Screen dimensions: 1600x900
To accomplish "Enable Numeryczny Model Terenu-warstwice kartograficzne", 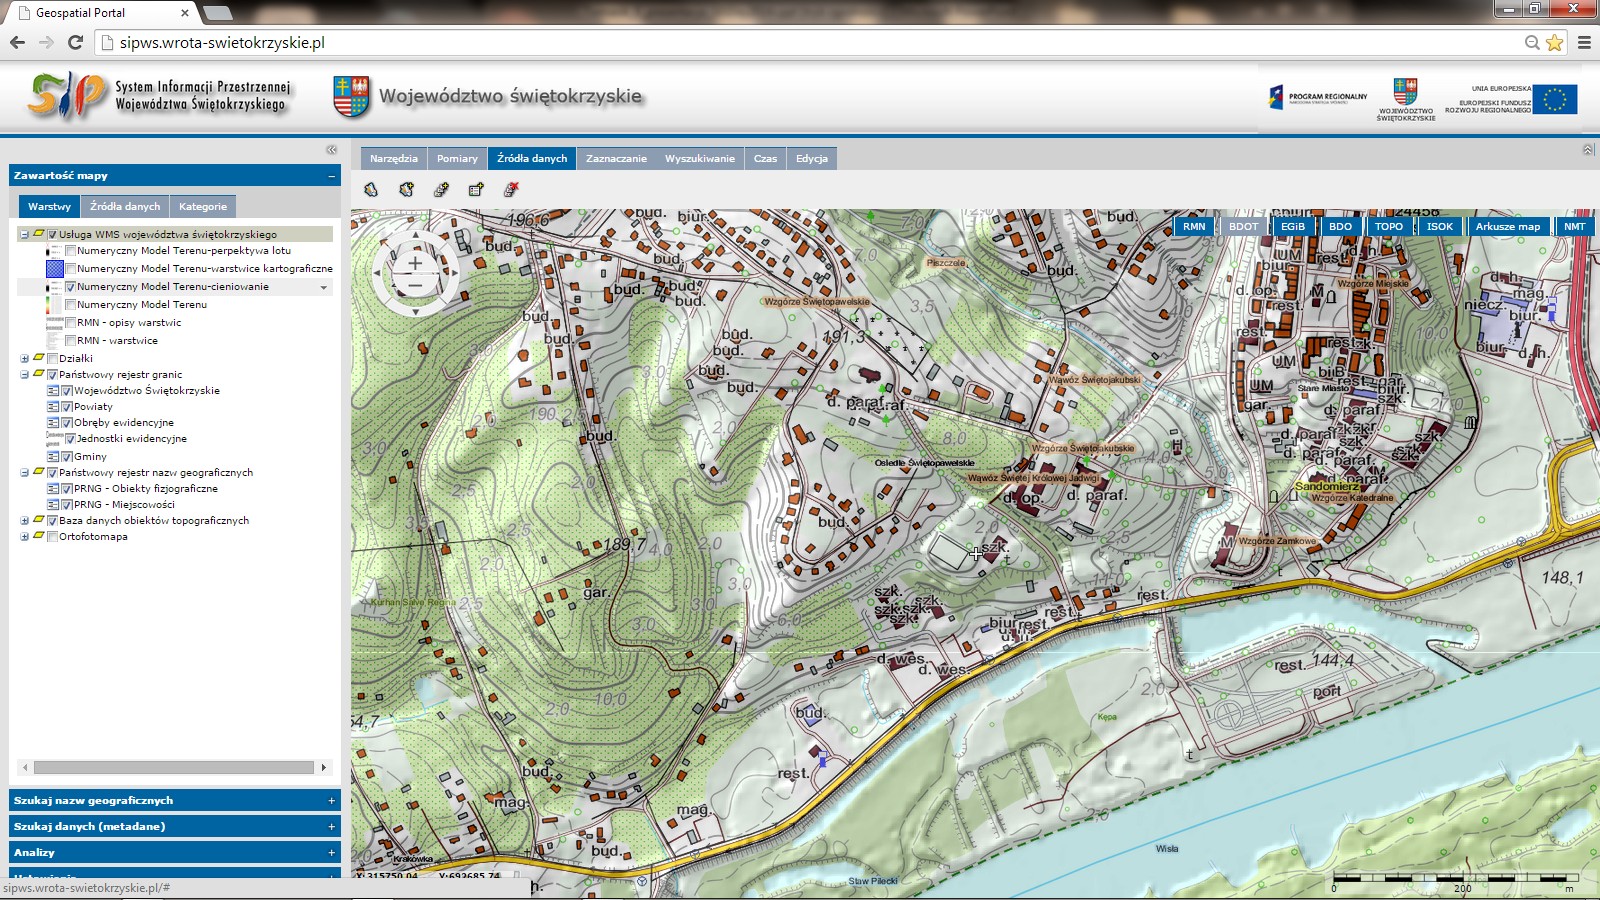I will pos(70,269).
